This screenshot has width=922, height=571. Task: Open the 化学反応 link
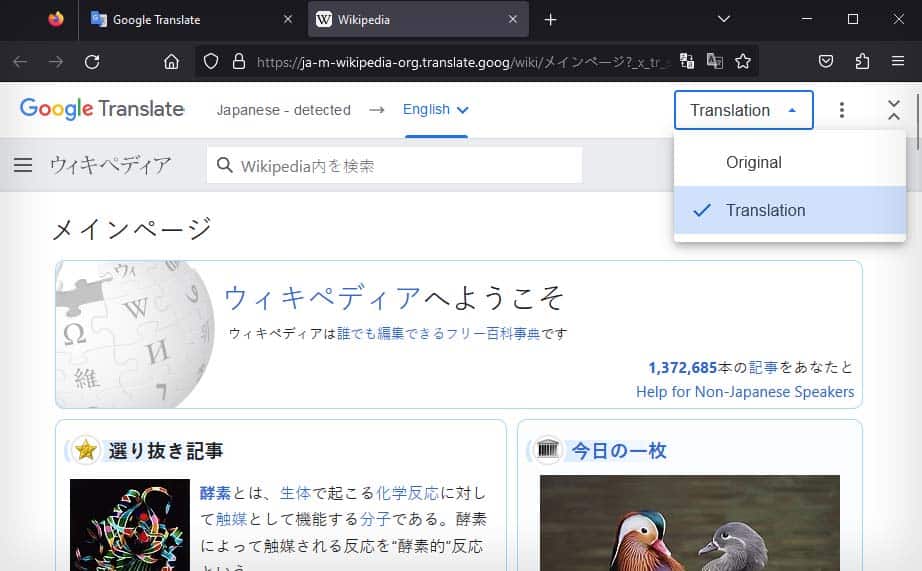[x=407, y=493]
